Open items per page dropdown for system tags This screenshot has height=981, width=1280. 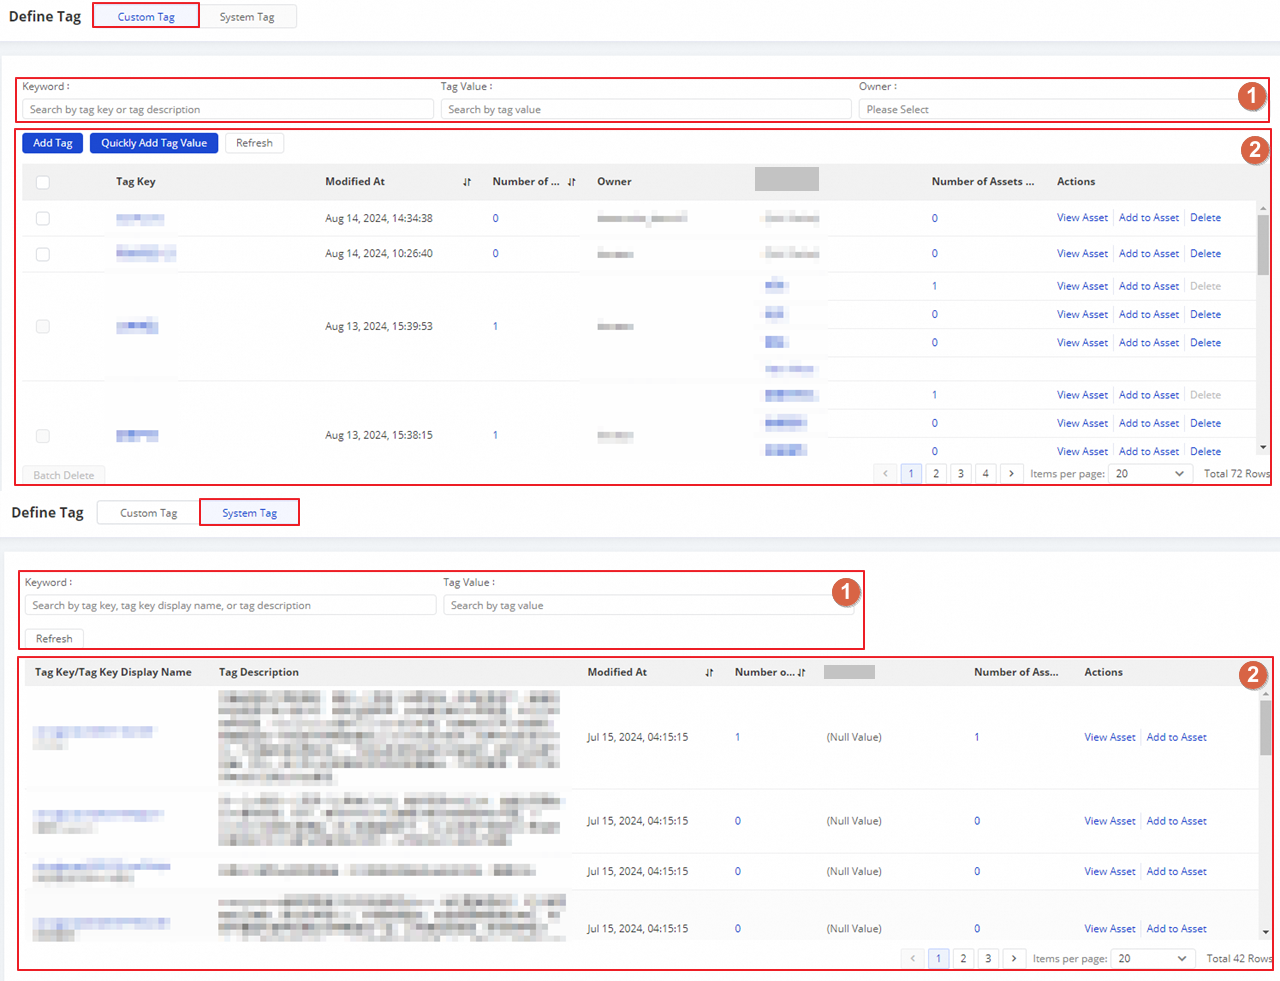click(1153, 958)
